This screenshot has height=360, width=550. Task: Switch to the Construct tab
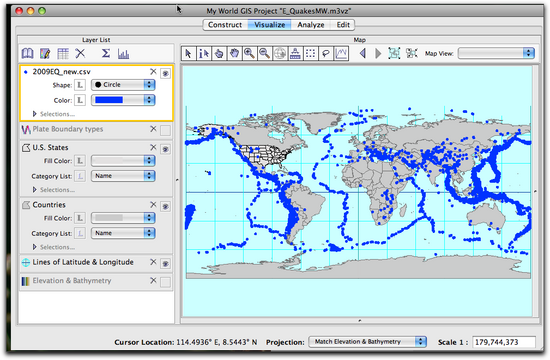click(225, 25)
